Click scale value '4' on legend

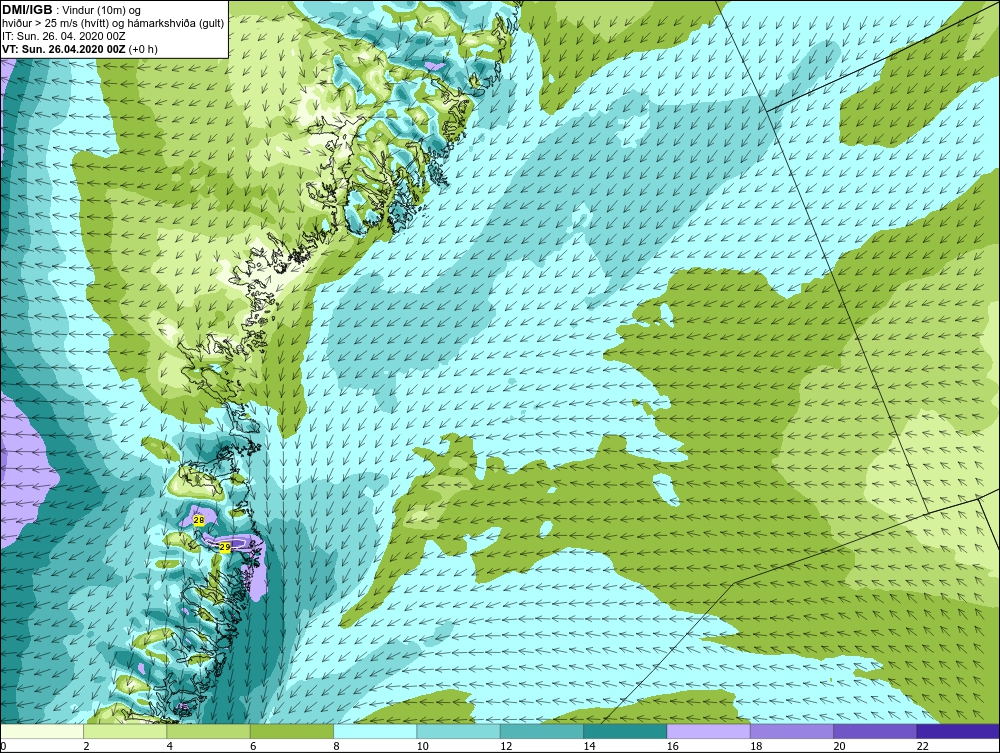pos(170,746)
